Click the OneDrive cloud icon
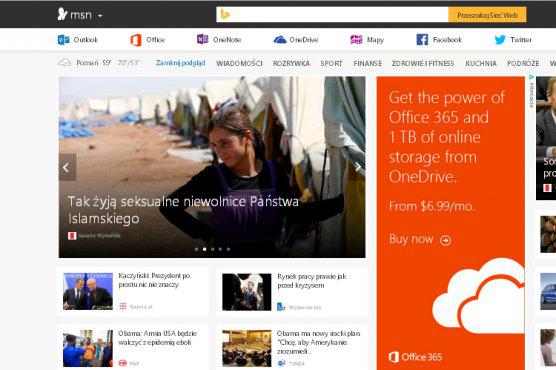Screen dimensions: 556x370 coord(280,39)
